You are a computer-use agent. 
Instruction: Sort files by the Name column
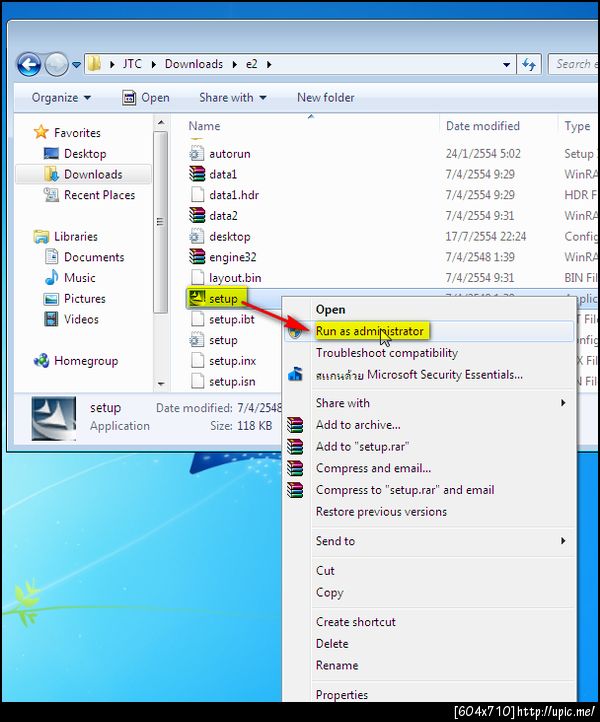click(x=204, y=126)
